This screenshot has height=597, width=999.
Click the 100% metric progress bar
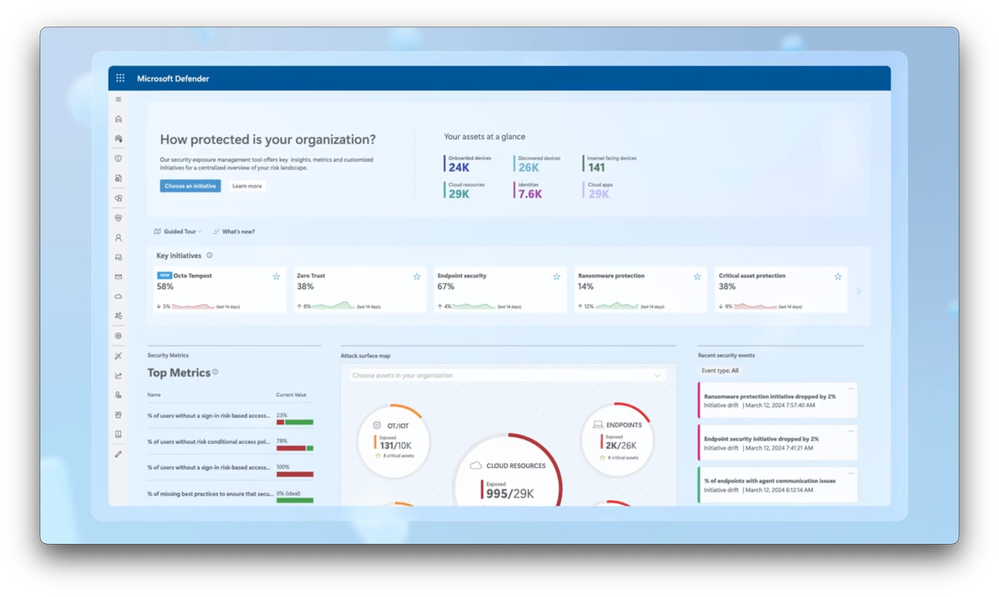click(295, 475)
